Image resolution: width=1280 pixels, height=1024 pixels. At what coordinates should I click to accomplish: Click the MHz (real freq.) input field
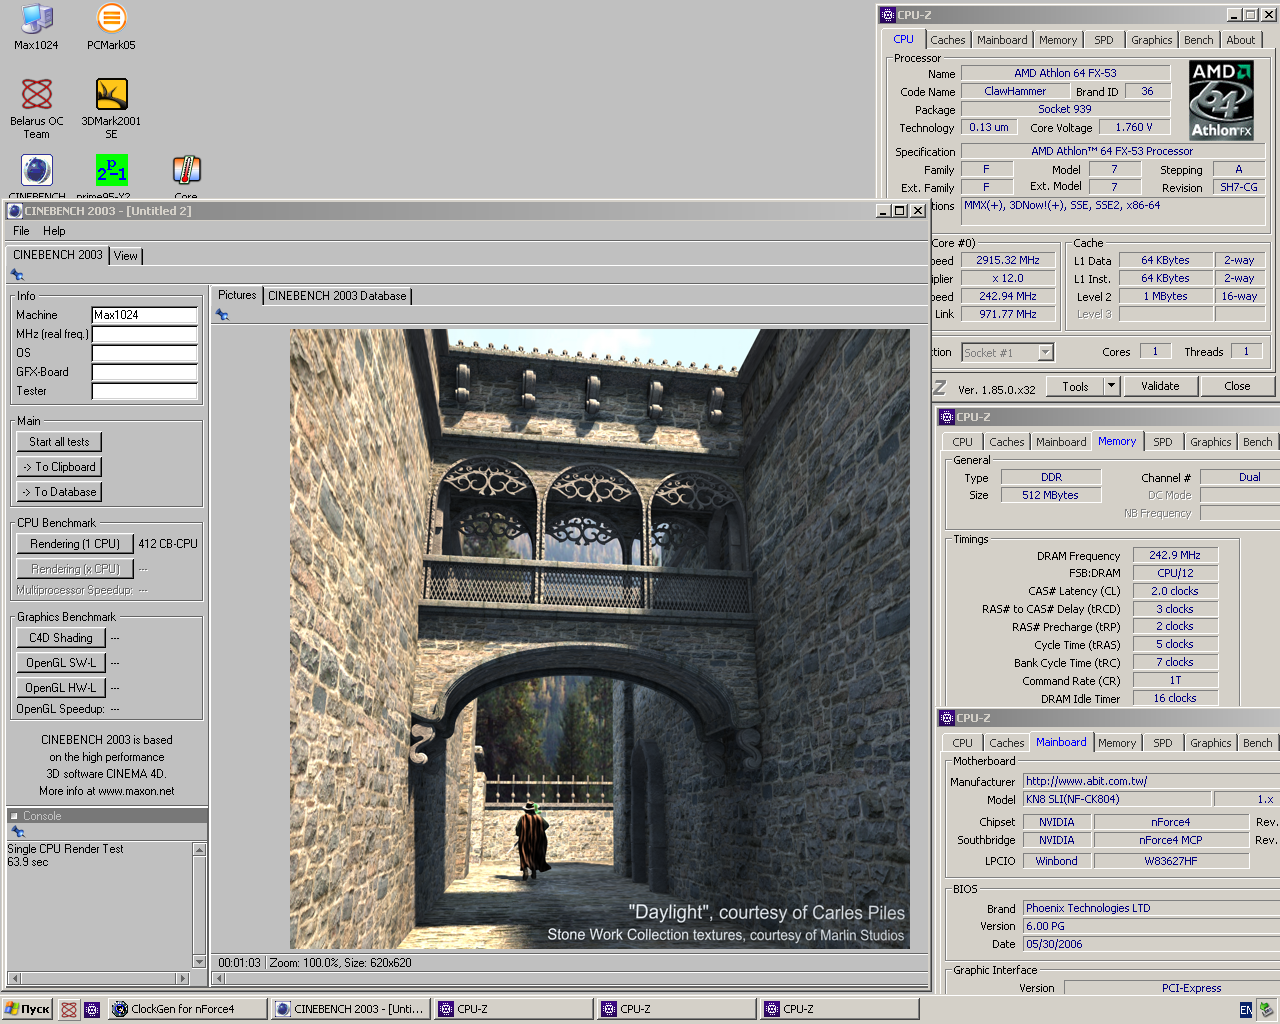tap(144, 334)
